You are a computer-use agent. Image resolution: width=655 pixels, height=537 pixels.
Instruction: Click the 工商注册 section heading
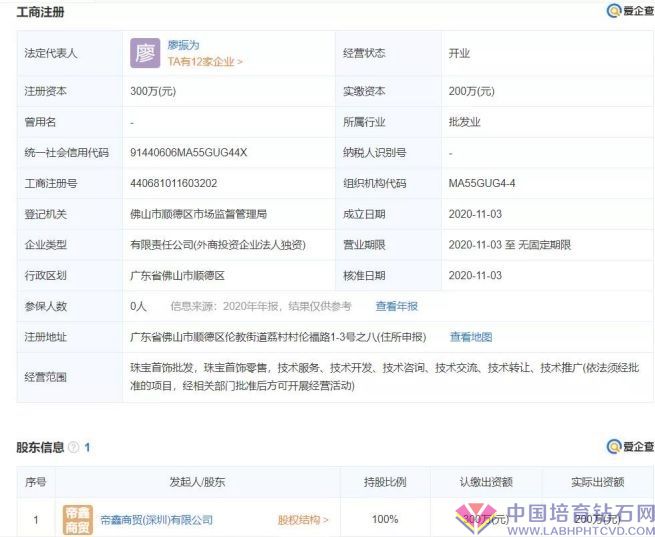click(x=41, y=12)
